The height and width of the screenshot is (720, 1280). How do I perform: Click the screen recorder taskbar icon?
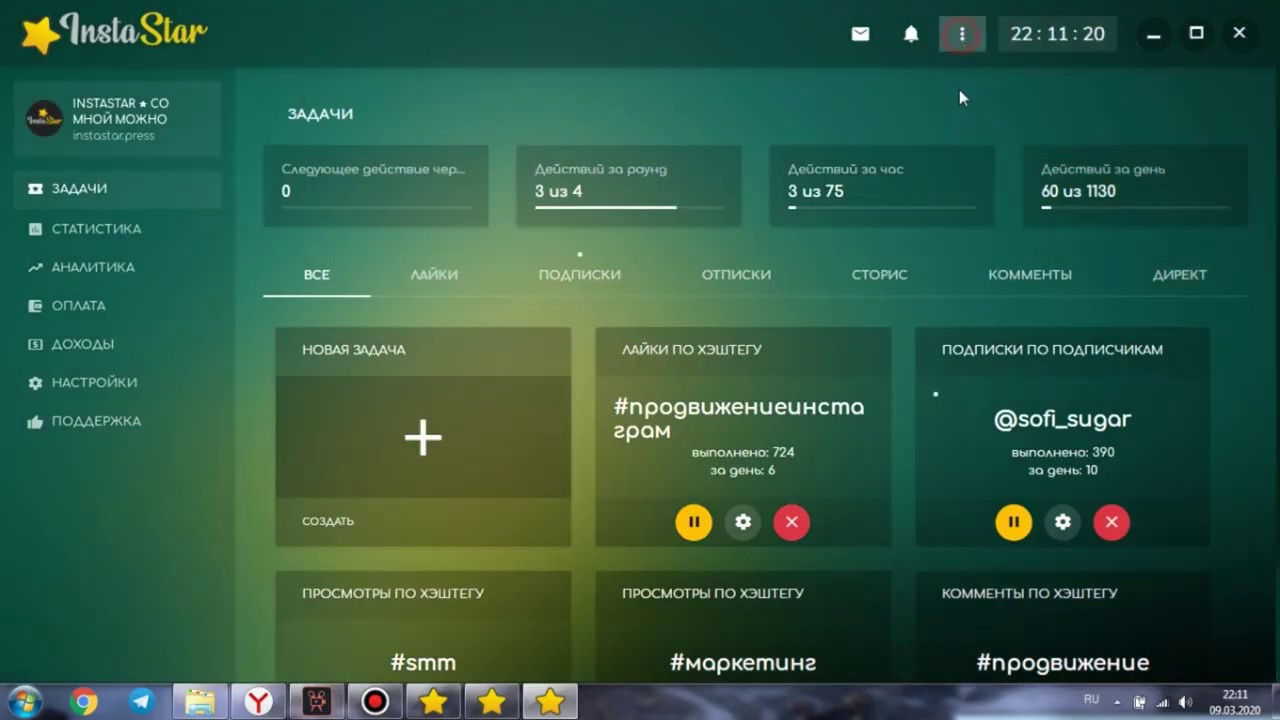point(375,702)
